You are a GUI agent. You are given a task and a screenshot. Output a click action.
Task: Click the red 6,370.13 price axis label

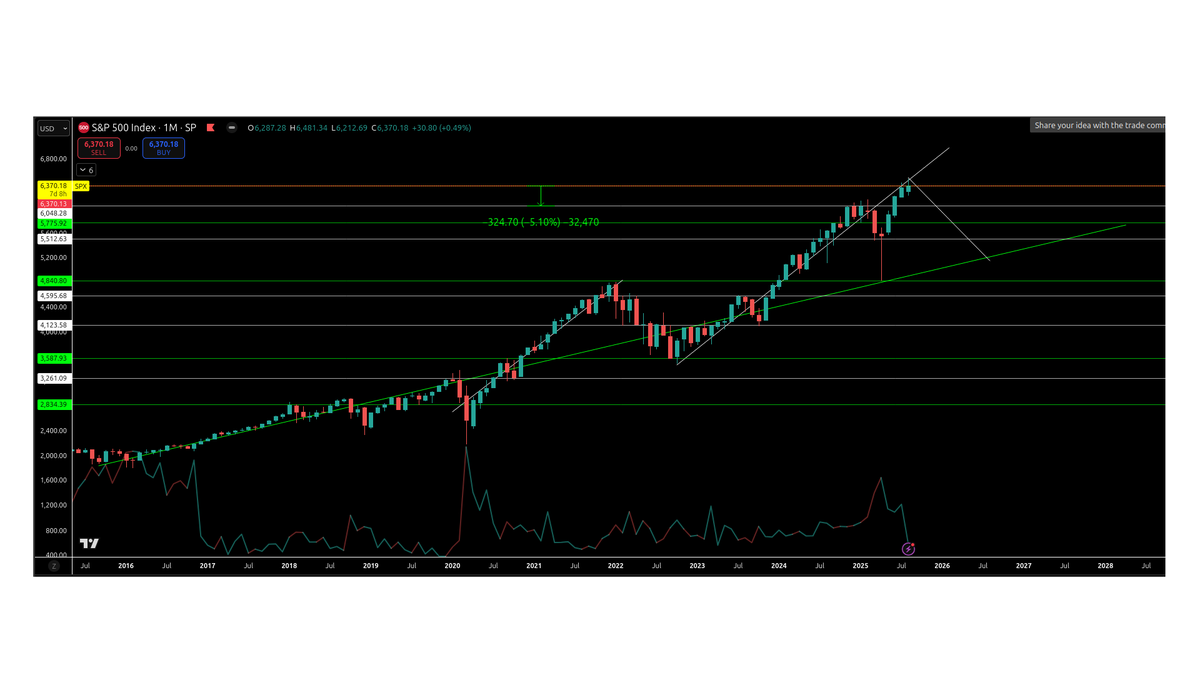tap(53, 203)
